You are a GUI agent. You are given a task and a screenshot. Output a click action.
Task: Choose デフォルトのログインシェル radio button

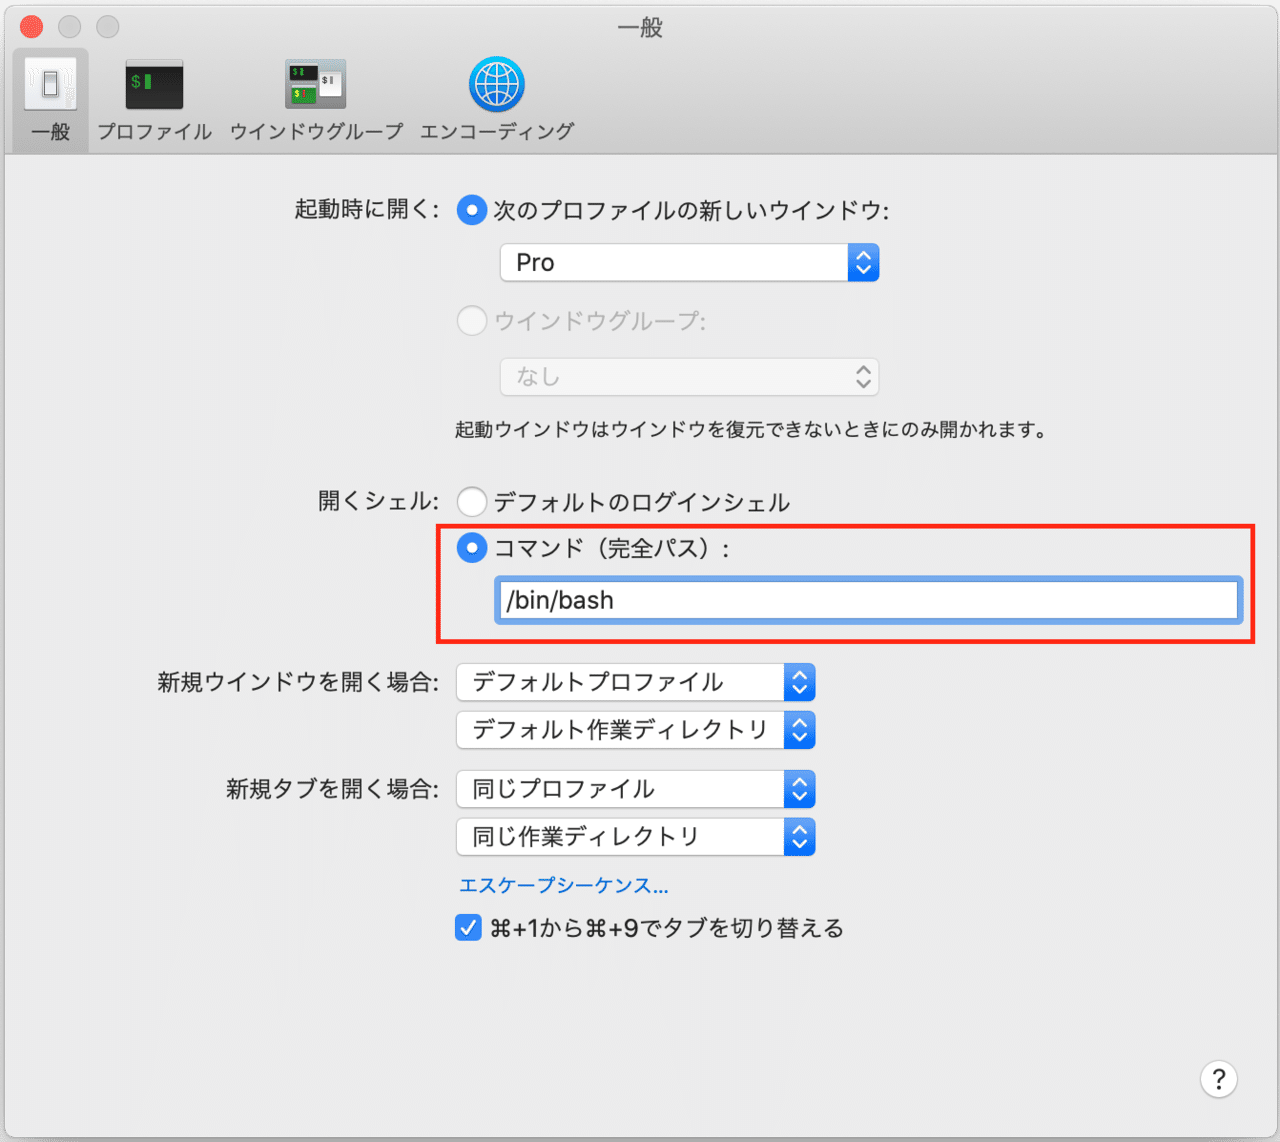[471, 501]
